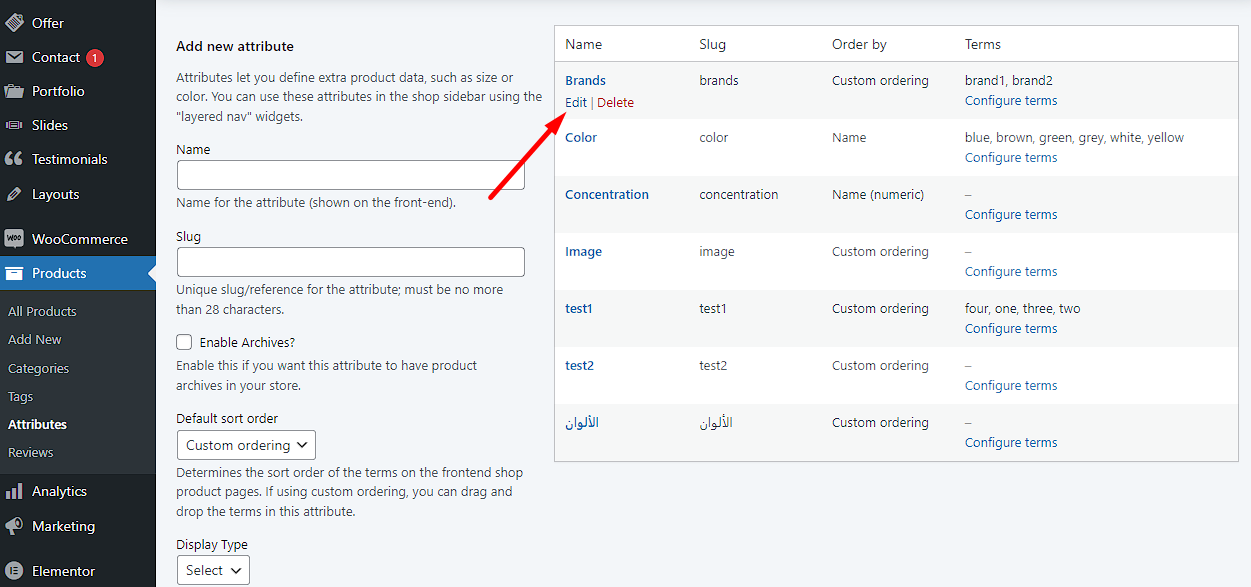Viewport: 1251px width, 587px height.
Task: Open the Offer menu icon
Action: pyautogui.click(x=14, y=23)
